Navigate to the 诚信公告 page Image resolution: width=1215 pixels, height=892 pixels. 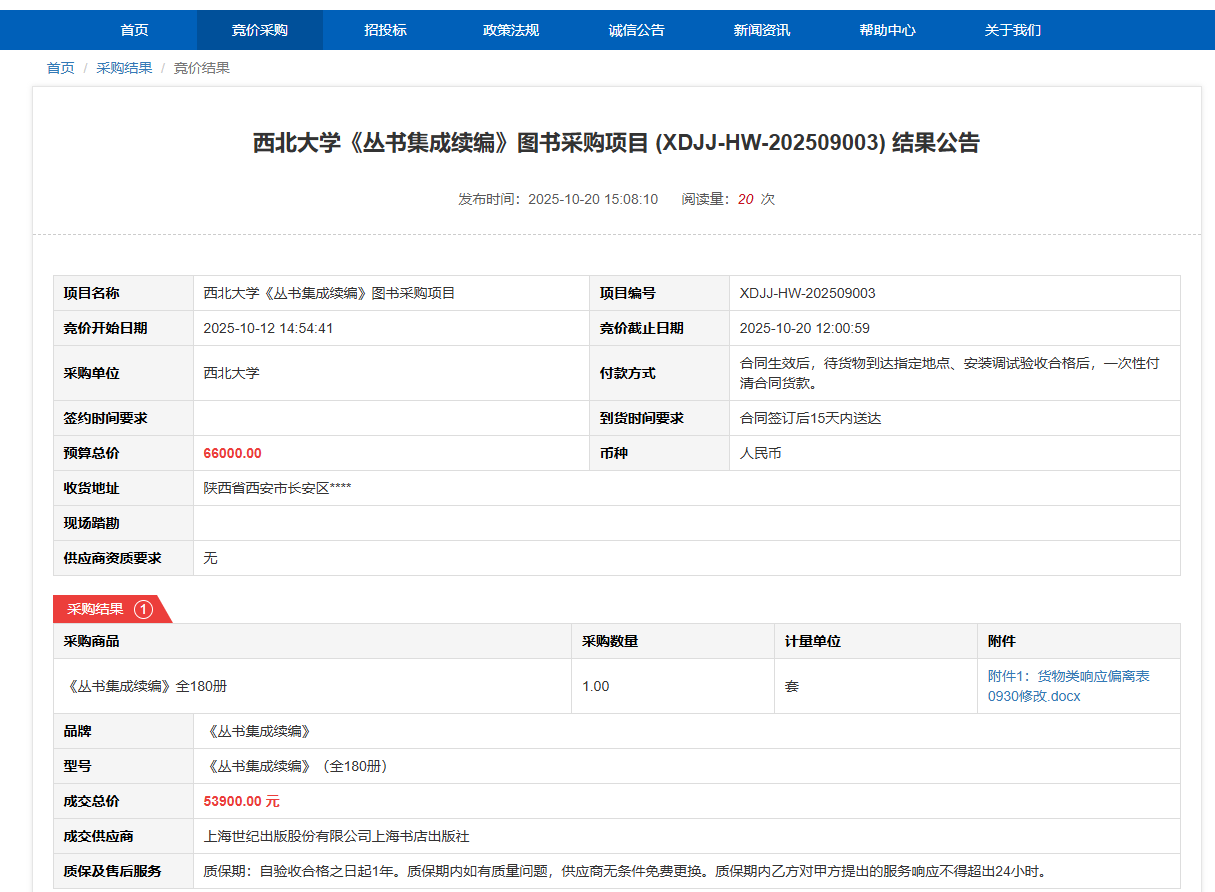[636, 30]
